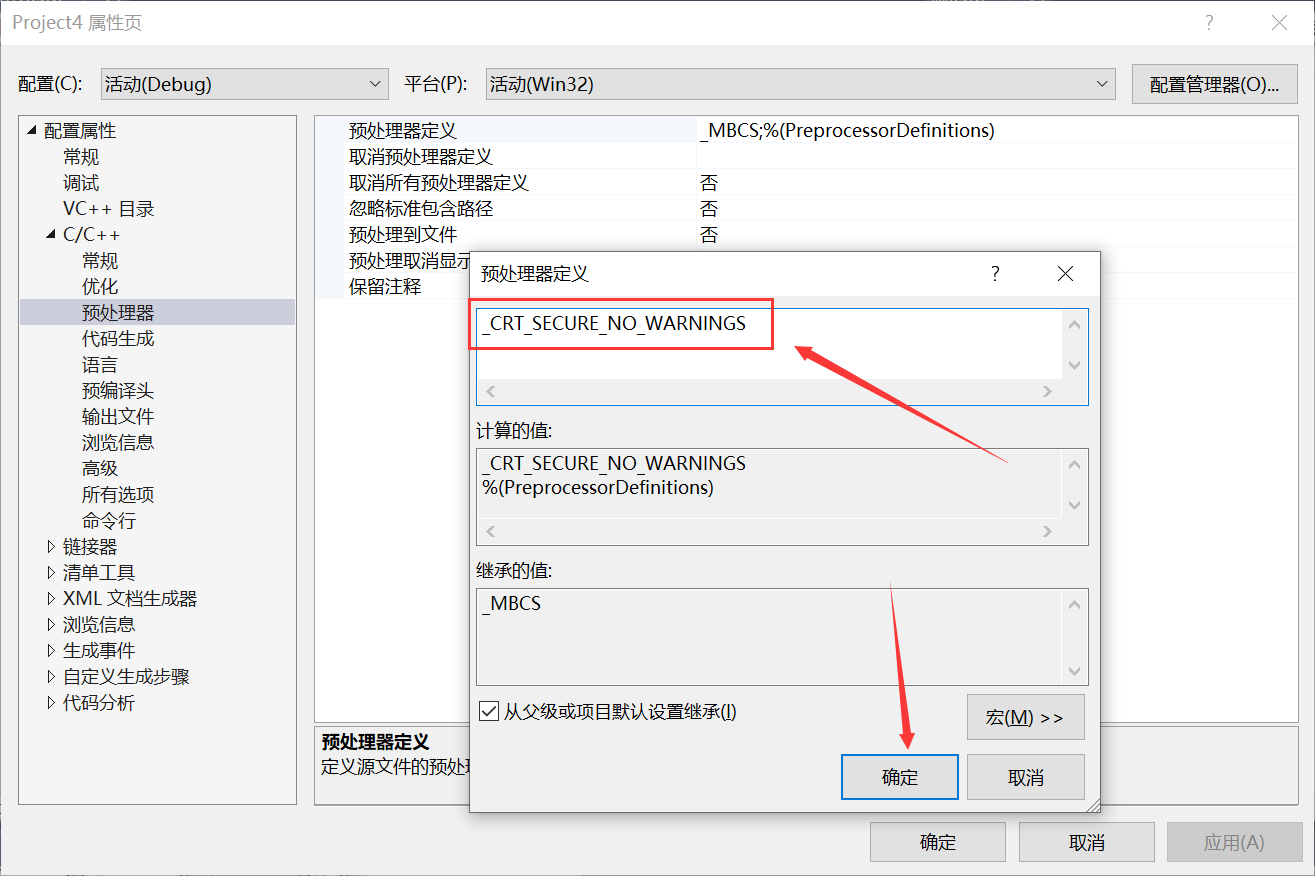The width and height of the screenshot is (1315, 876).
Task: Click the 宏(M) >> button
Action: point(1025,717)
